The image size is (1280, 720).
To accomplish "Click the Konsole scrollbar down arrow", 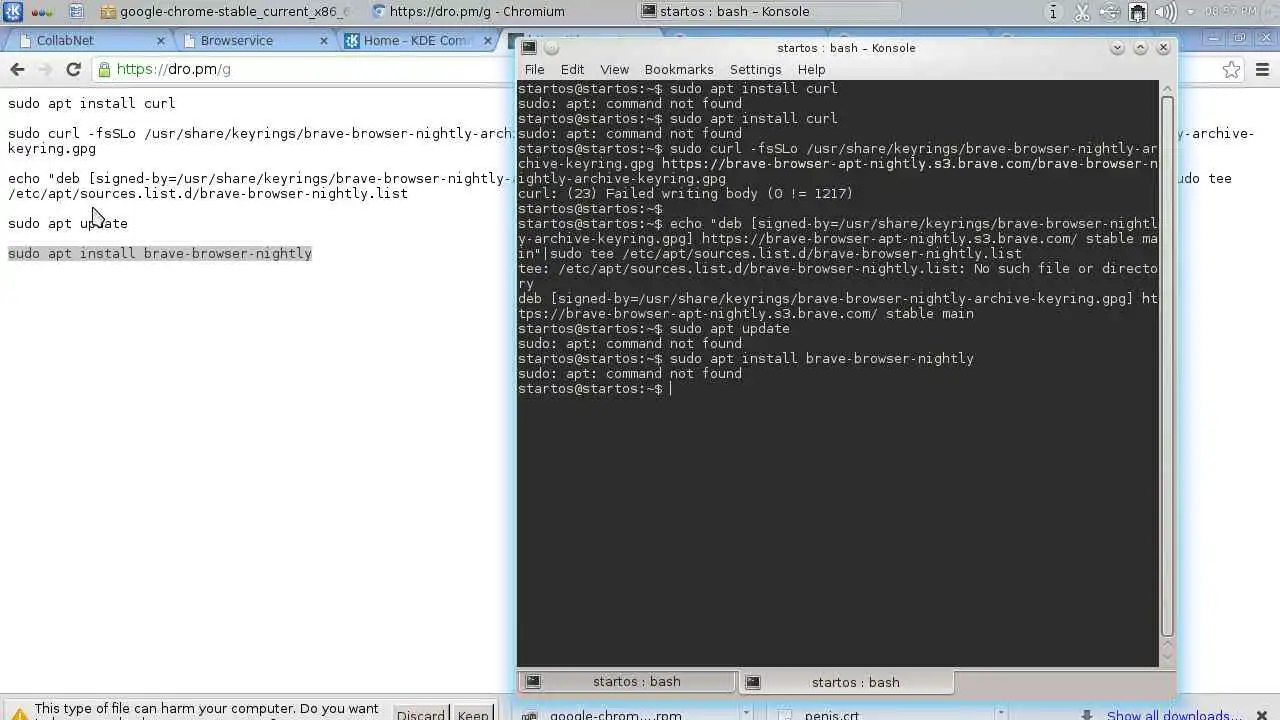I will pos(1167,657).
